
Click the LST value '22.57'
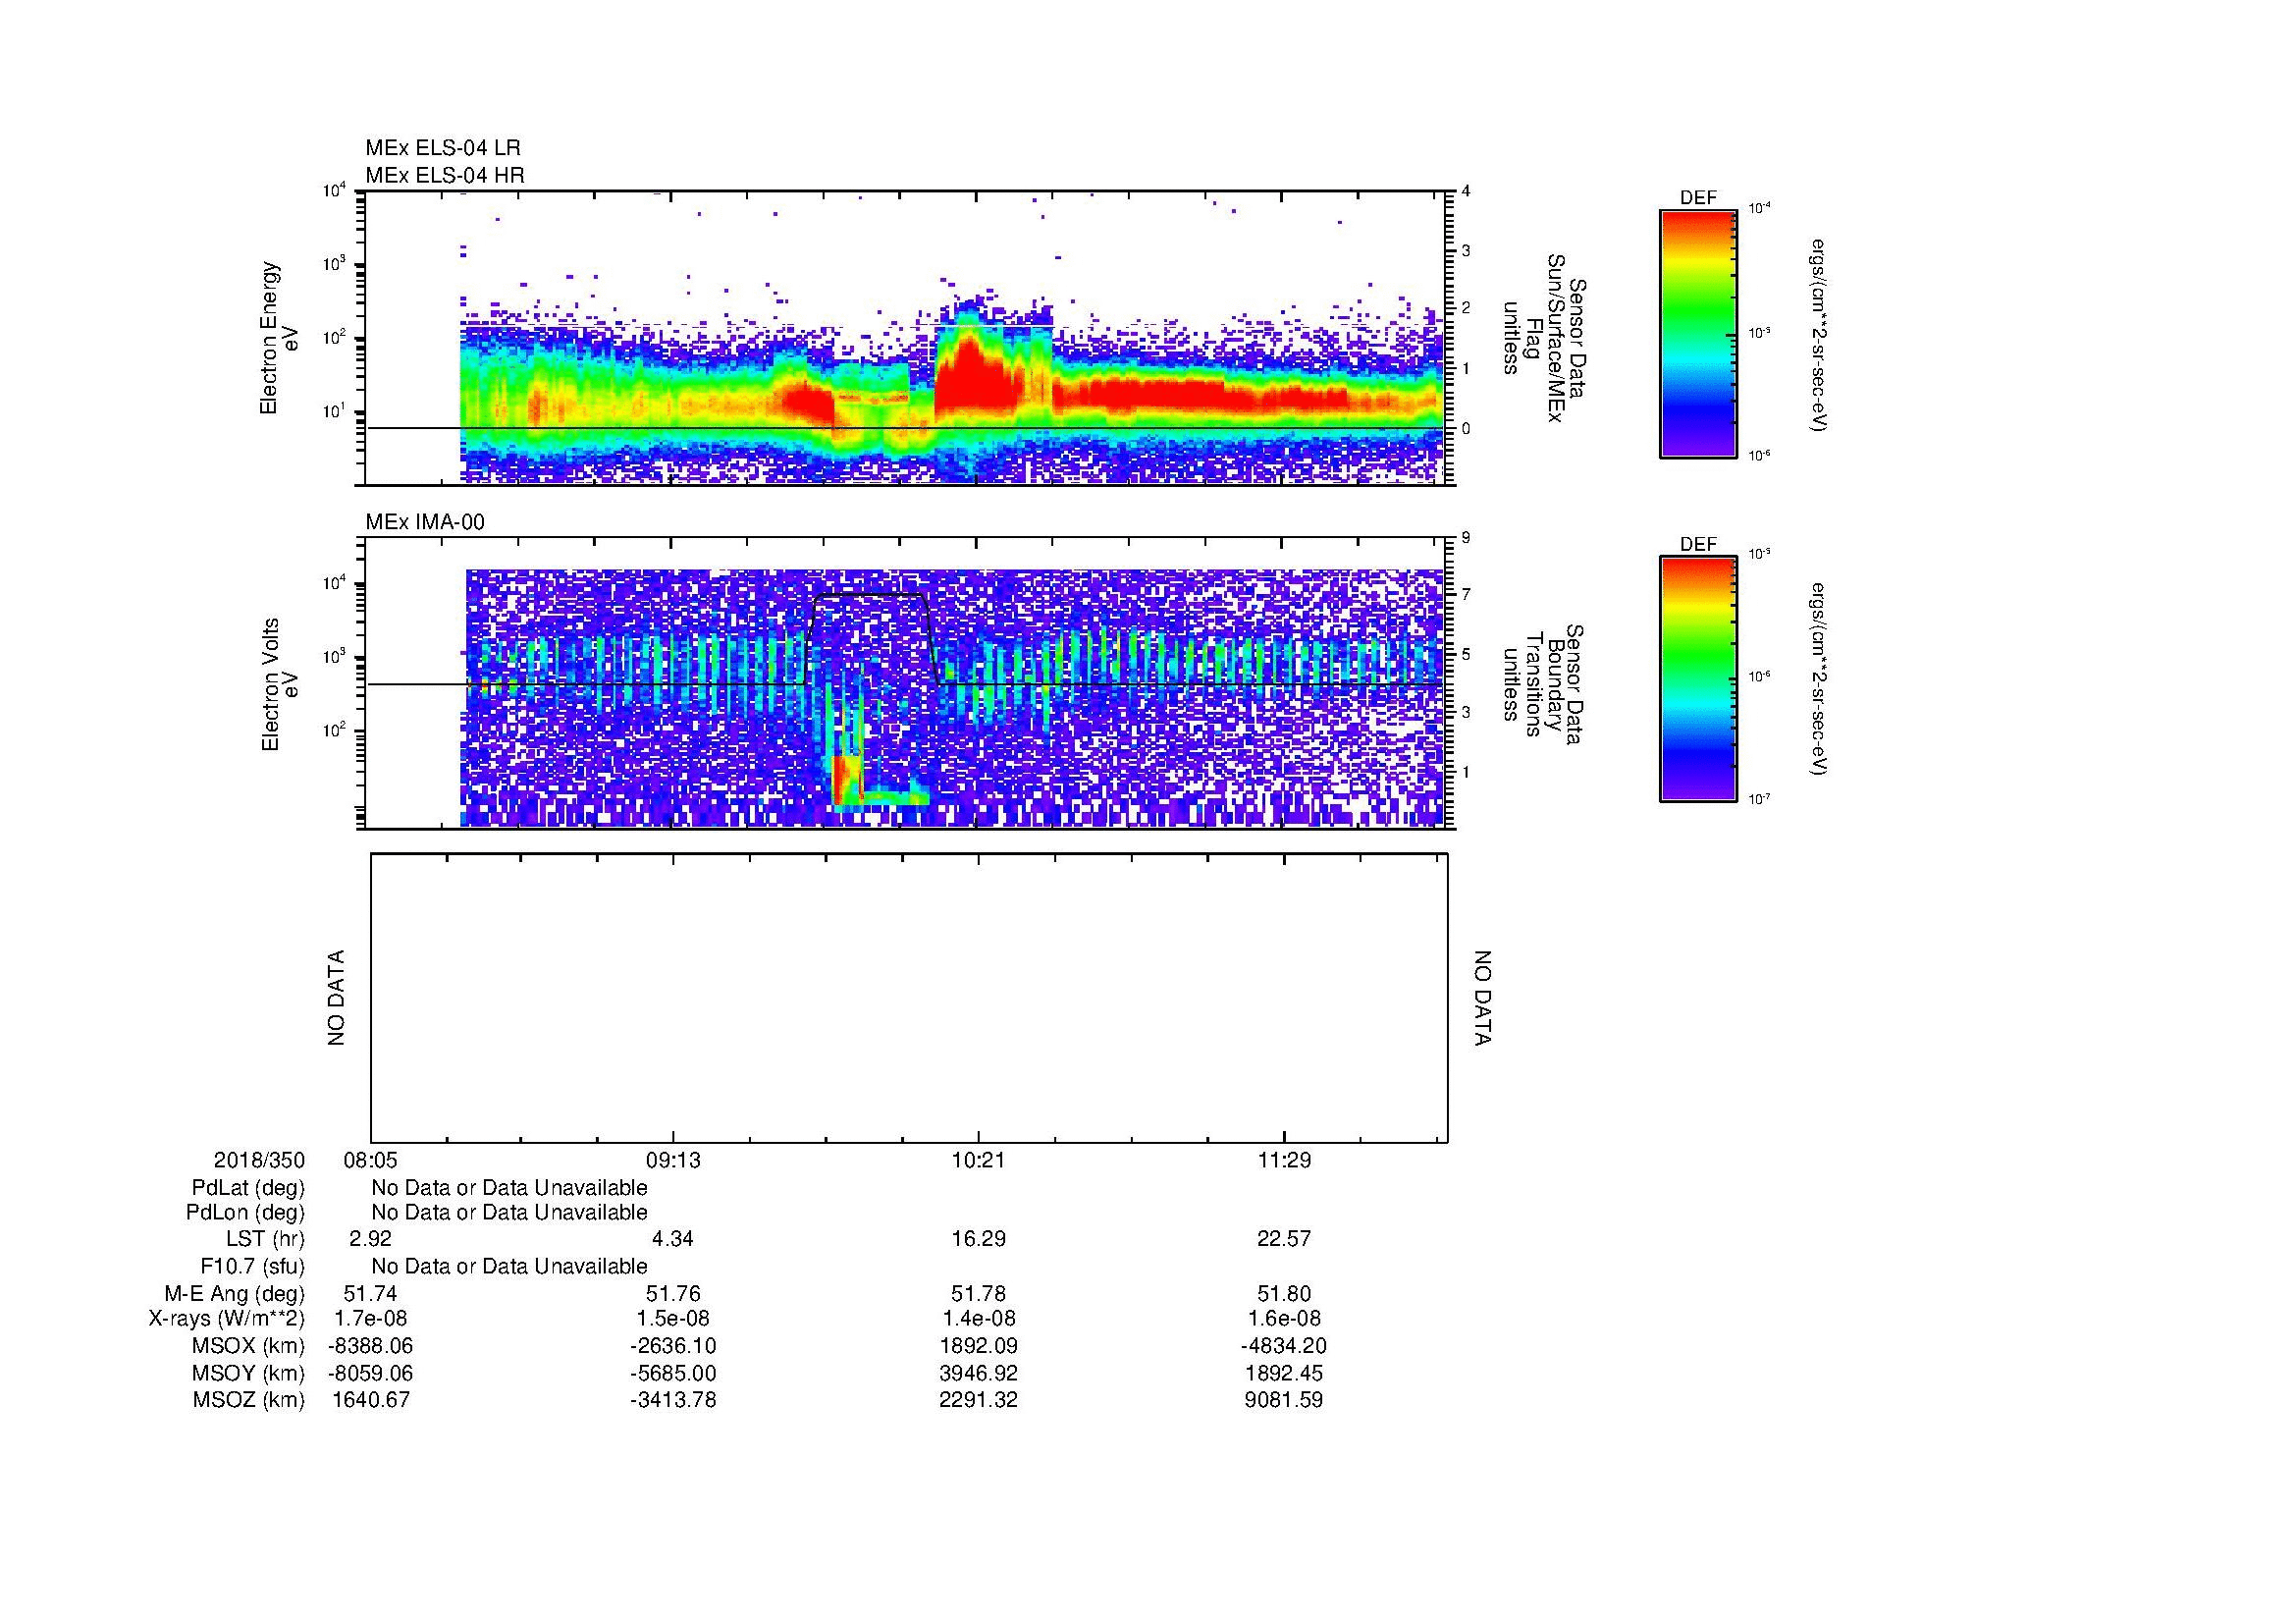tap(1284, 1239)
